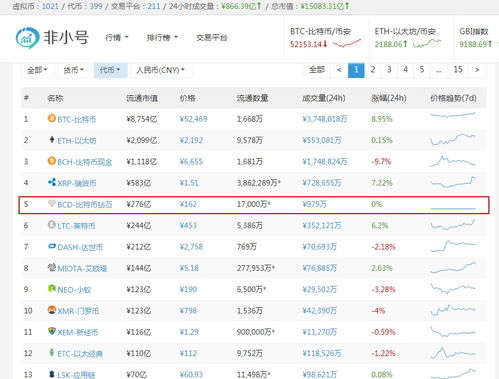Viewport: 499px width, 379px height.
Task: Open the BCD-比特币钻石 coin link
Action: 85,205
